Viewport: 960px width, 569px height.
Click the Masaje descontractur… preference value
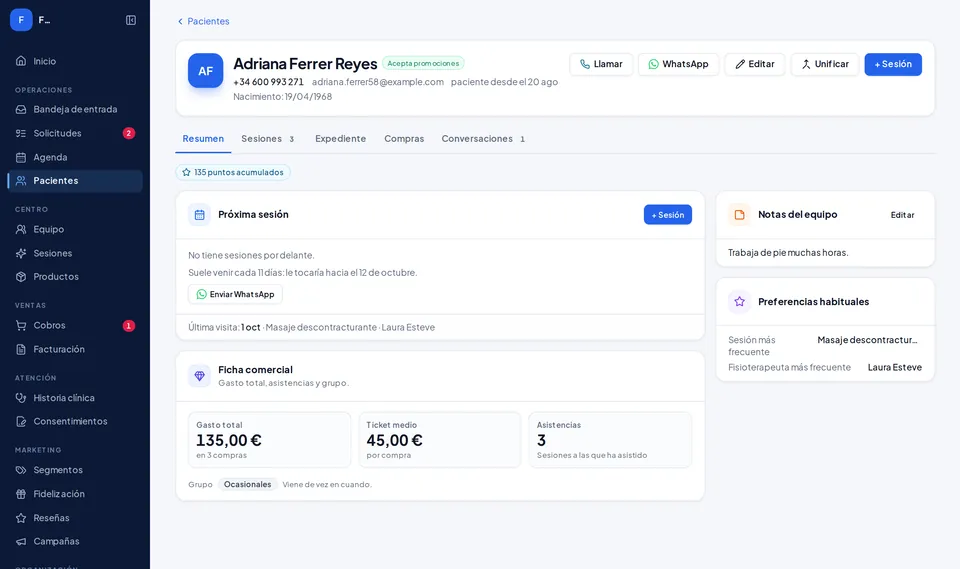868,340
